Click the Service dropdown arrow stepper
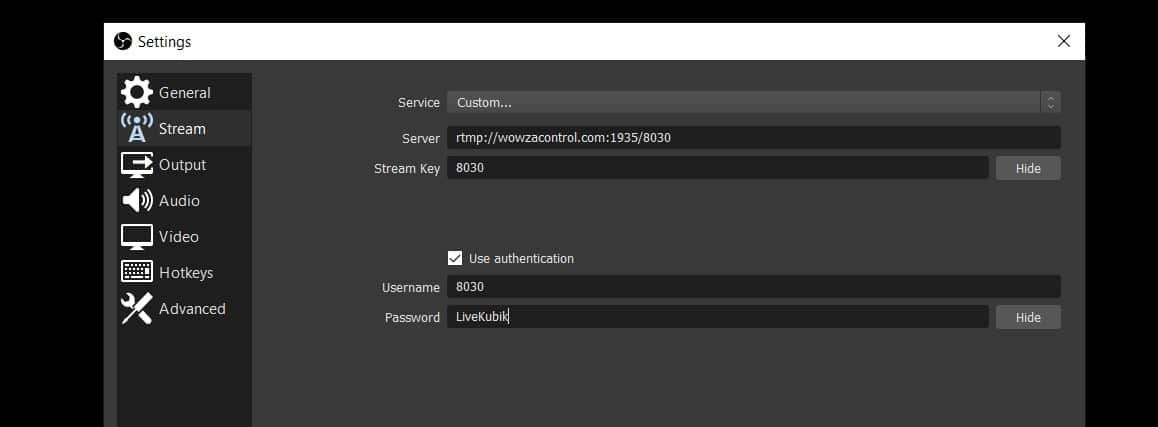This screenshot has height=427, width=1158. [x=1051, y=103]
